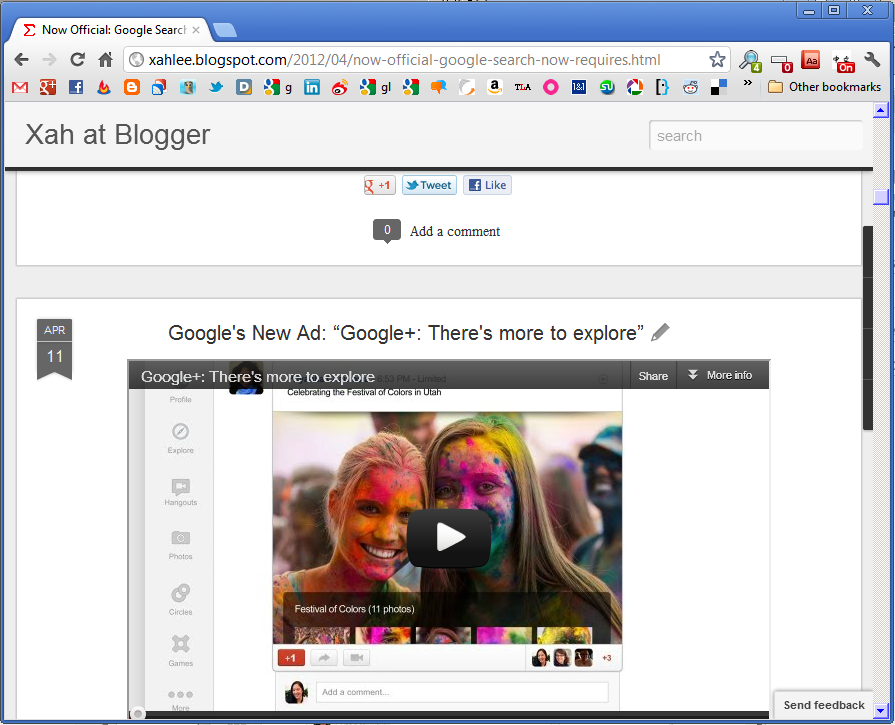895x725 pixels.
Task: Click the video's Share button
Action: tap(653, 376)
